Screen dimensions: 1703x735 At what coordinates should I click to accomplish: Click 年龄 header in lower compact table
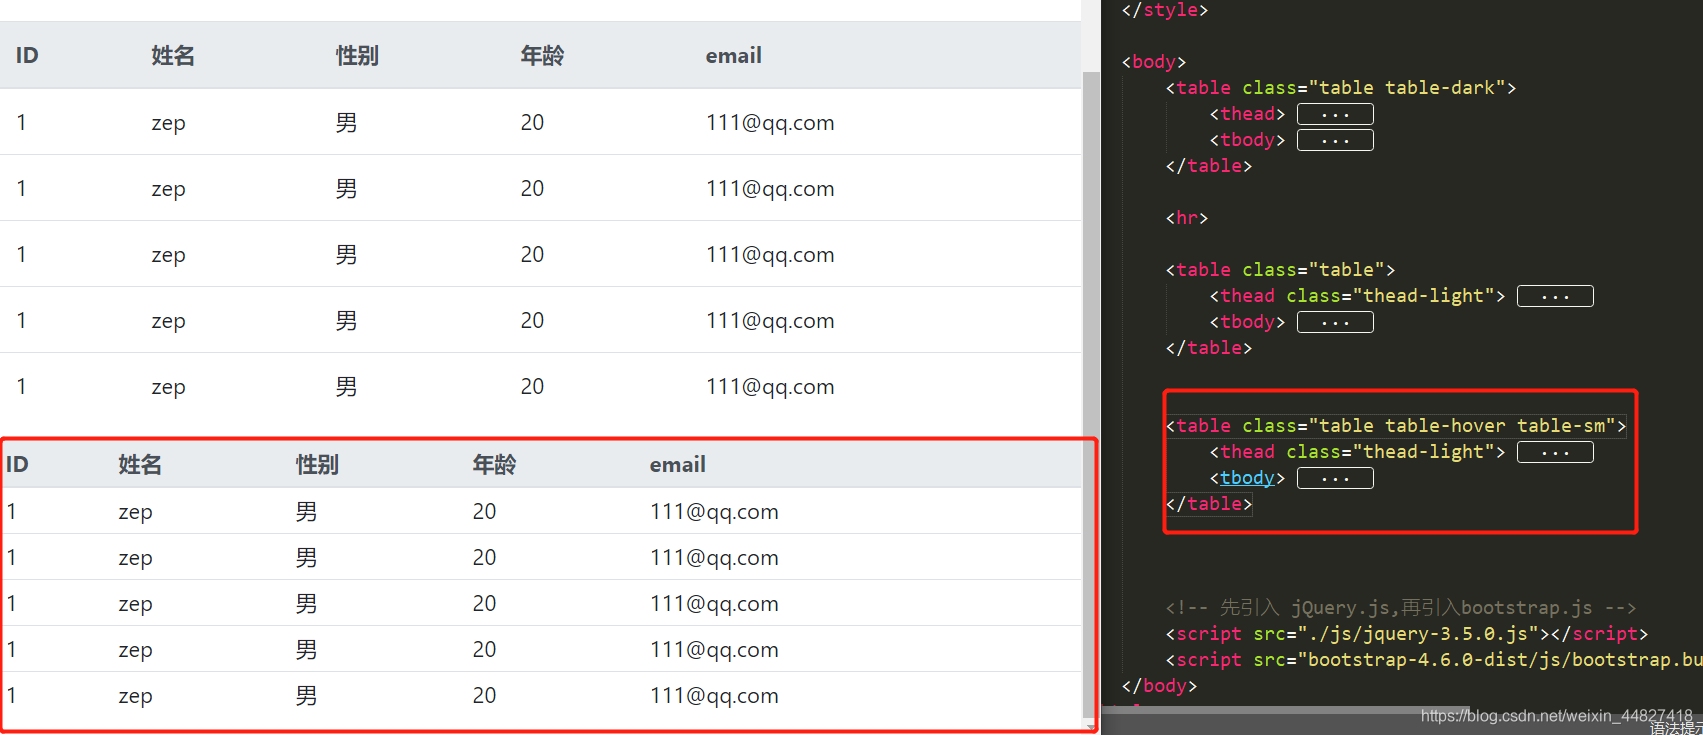point(494,465)
